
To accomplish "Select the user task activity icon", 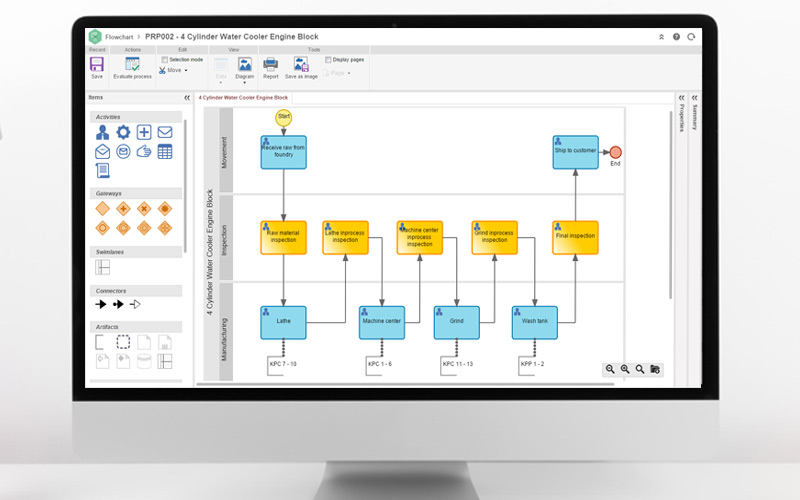I will 102,132.
